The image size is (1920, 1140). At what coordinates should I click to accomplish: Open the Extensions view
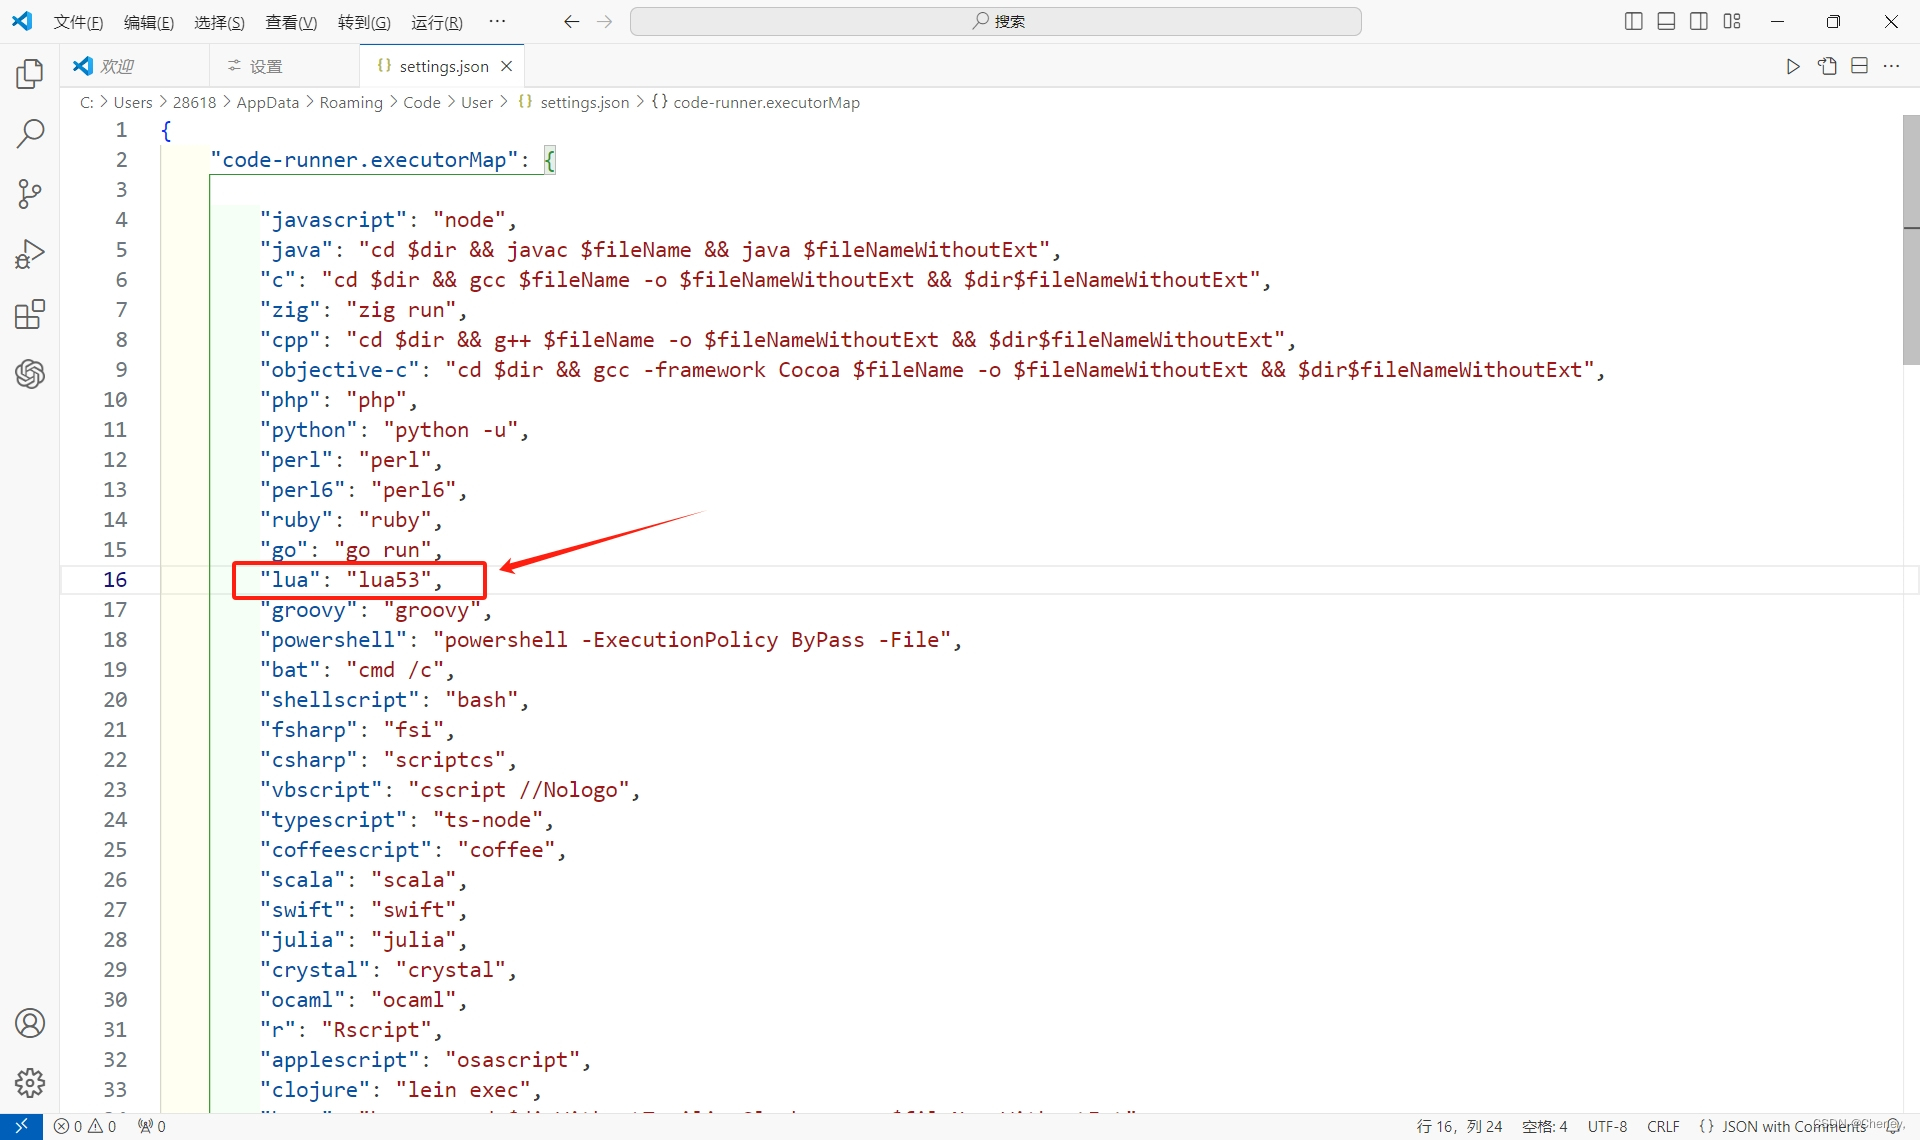30,314
